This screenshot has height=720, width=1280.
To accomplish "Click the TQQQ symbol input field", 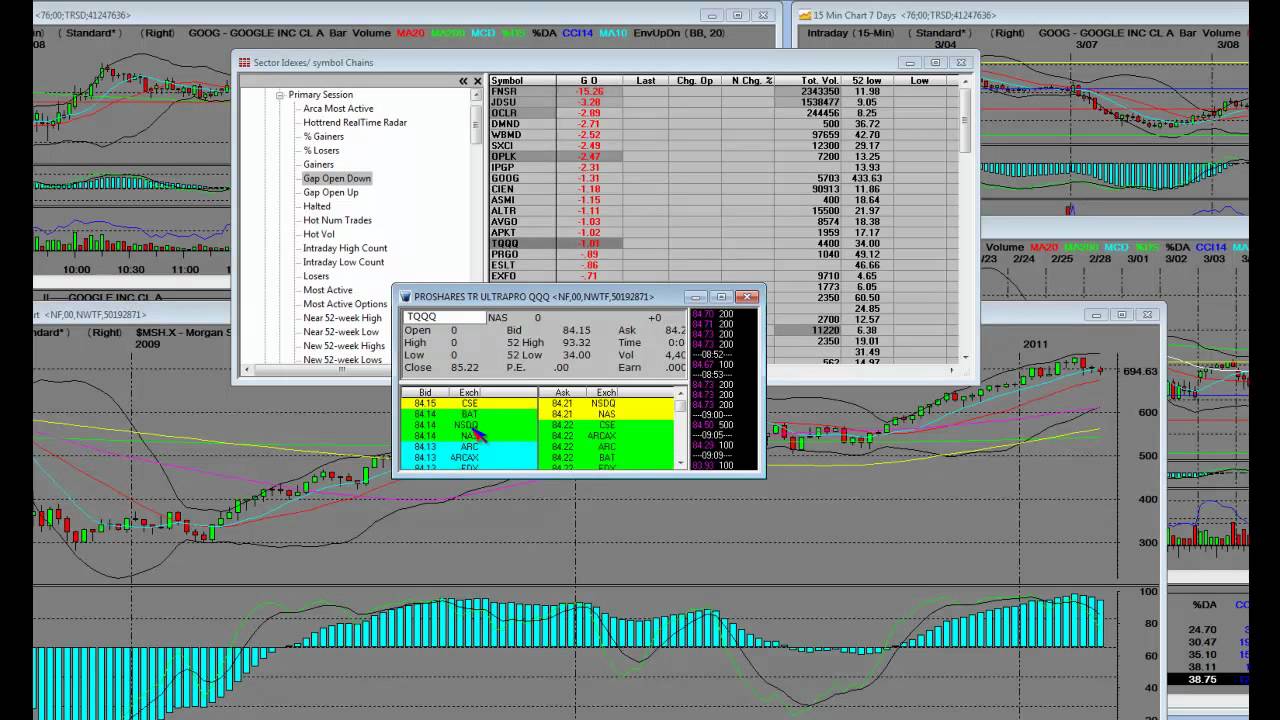I will [x=444, y=317].
